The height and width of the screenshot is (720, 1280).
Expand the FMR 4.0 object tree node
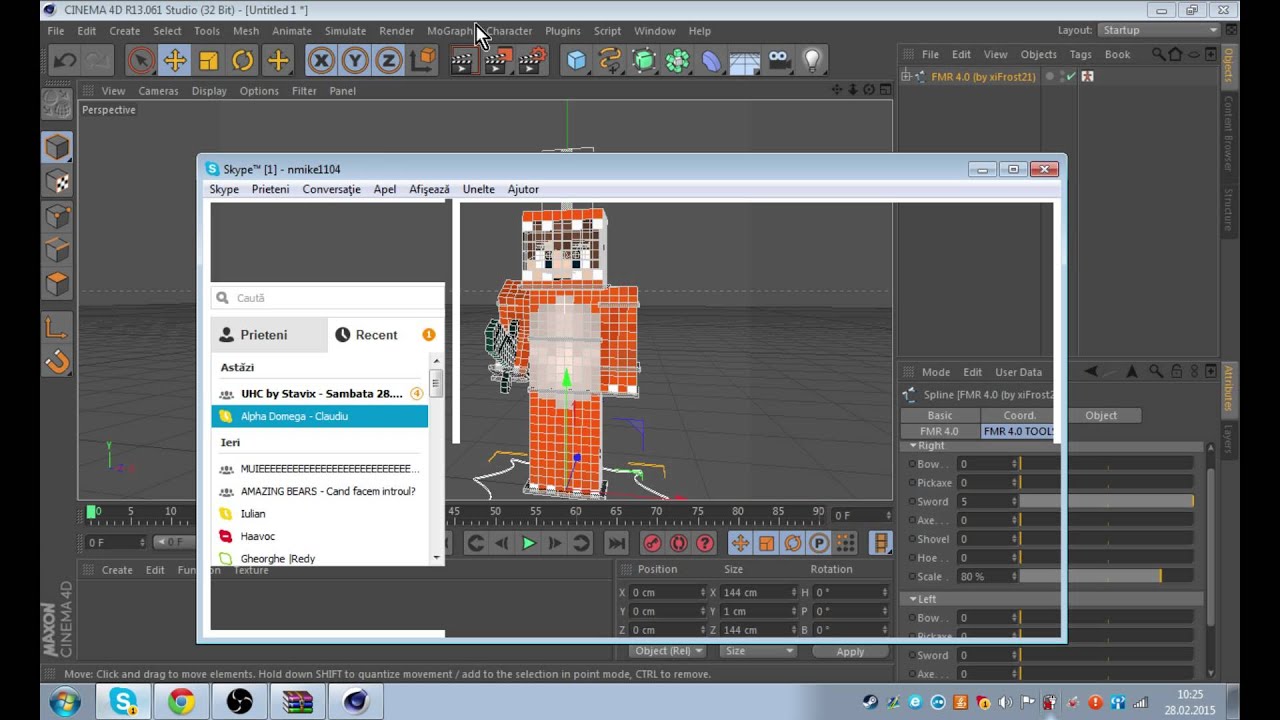(906, 77)
